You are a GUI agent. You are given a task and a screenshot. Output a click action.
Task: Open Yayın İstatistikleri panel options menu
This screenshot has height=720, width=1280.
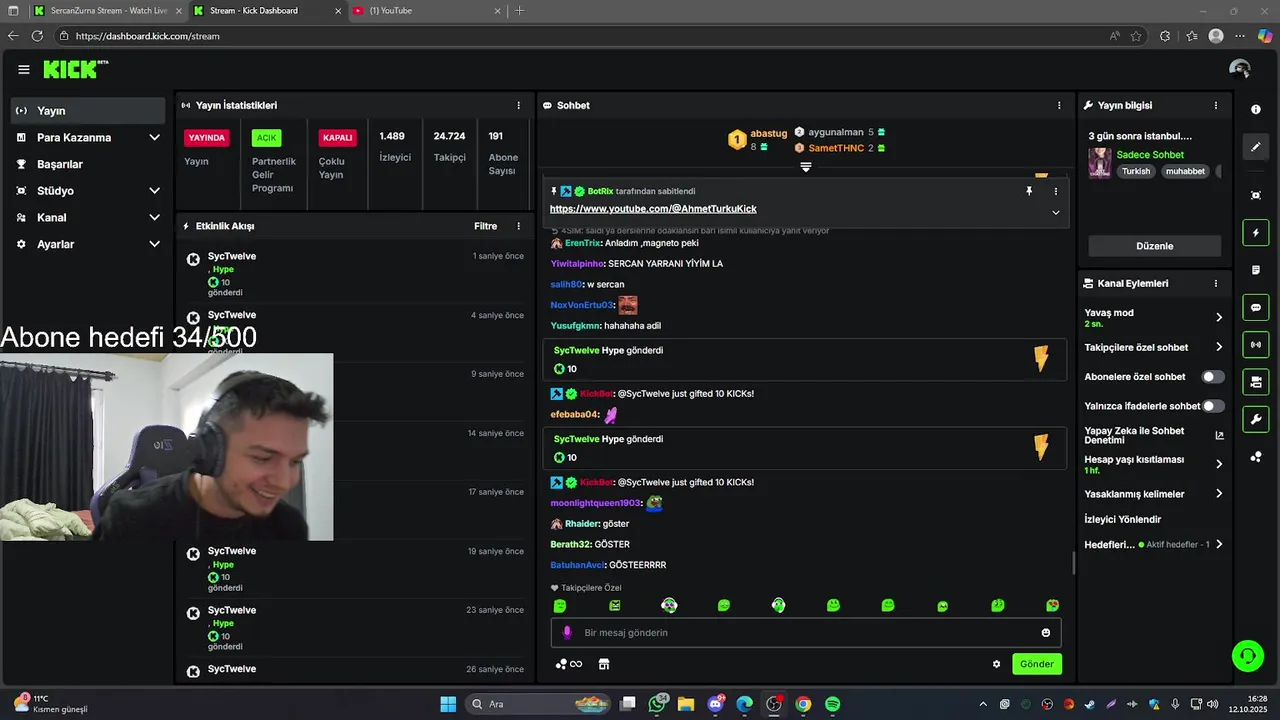518,105
